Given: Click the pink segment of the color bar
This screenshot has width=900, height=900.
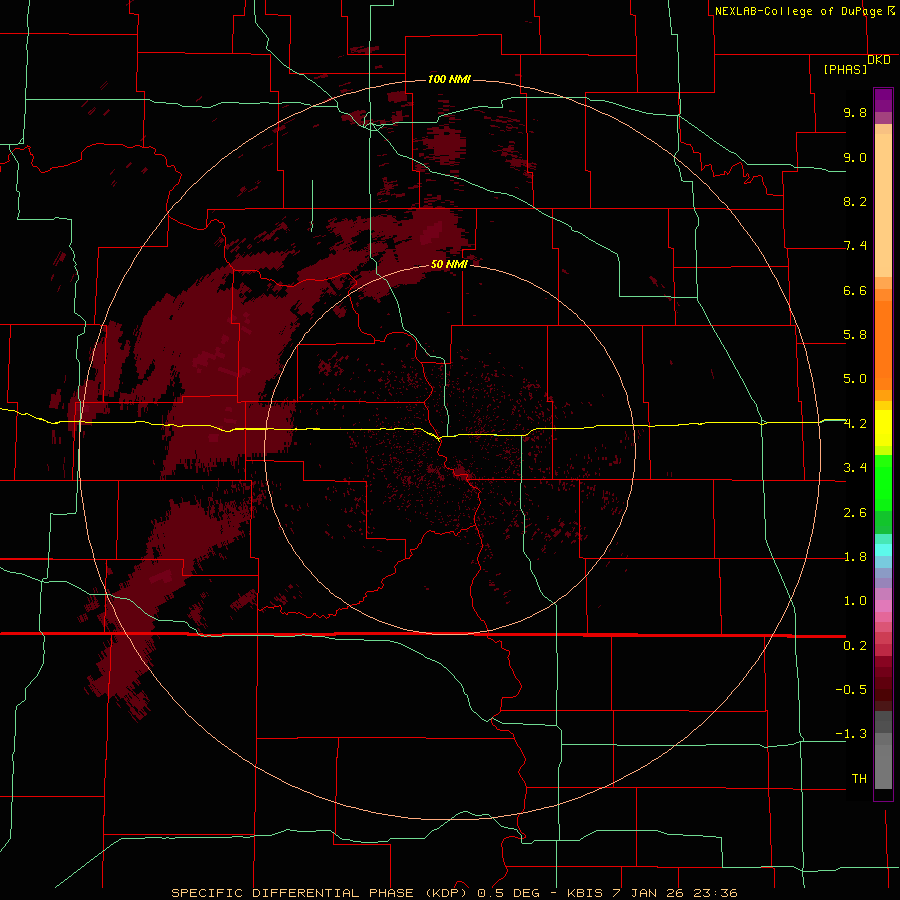Looking at the screenshot, I should [x=883, y=606].
